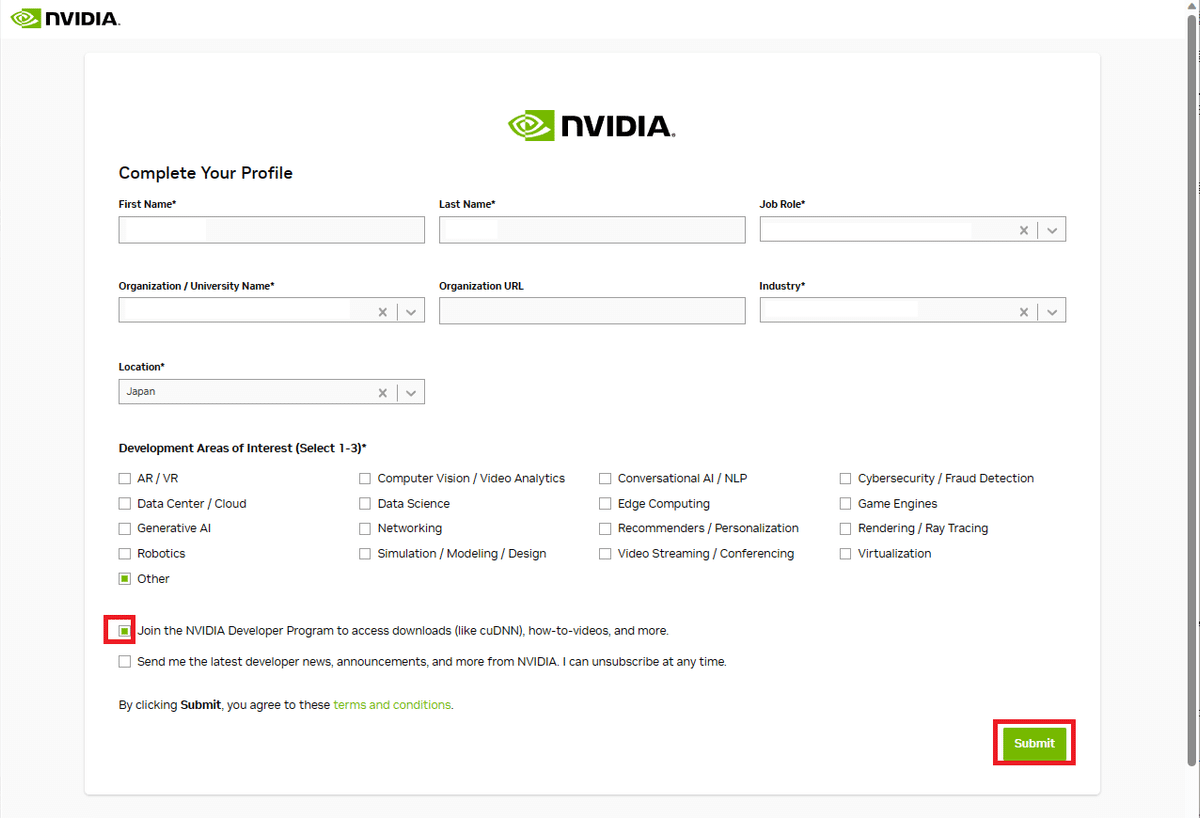Image resolution: width=1200 pixels, height=818 pixels.
Task: Open the Job Role dropdown arrow
Action: (1051, 230)
